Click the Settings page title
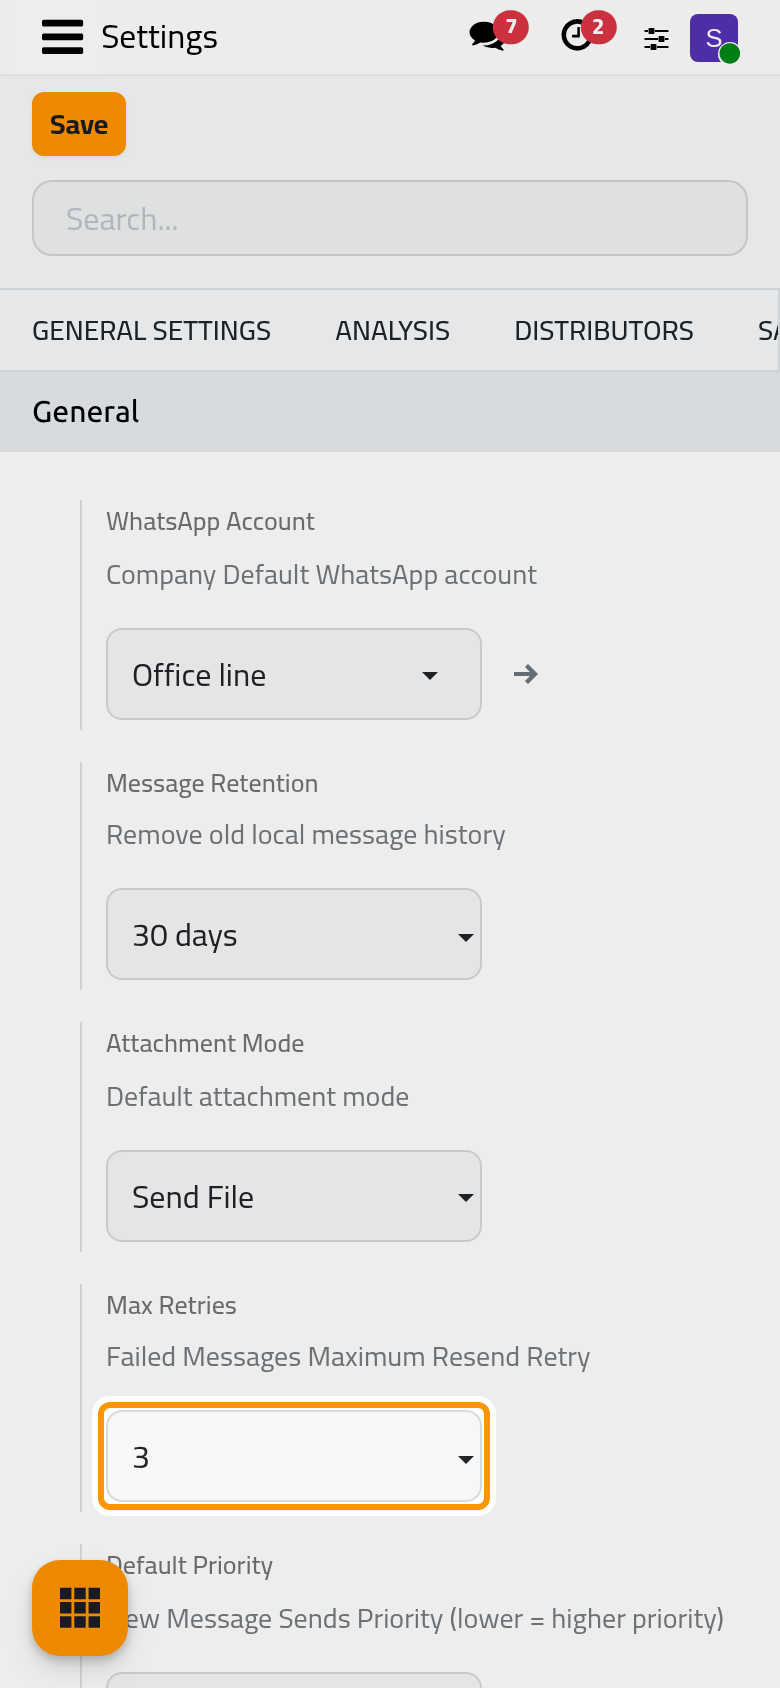This screenshot has width=780, height=1688. coord(159,37)
